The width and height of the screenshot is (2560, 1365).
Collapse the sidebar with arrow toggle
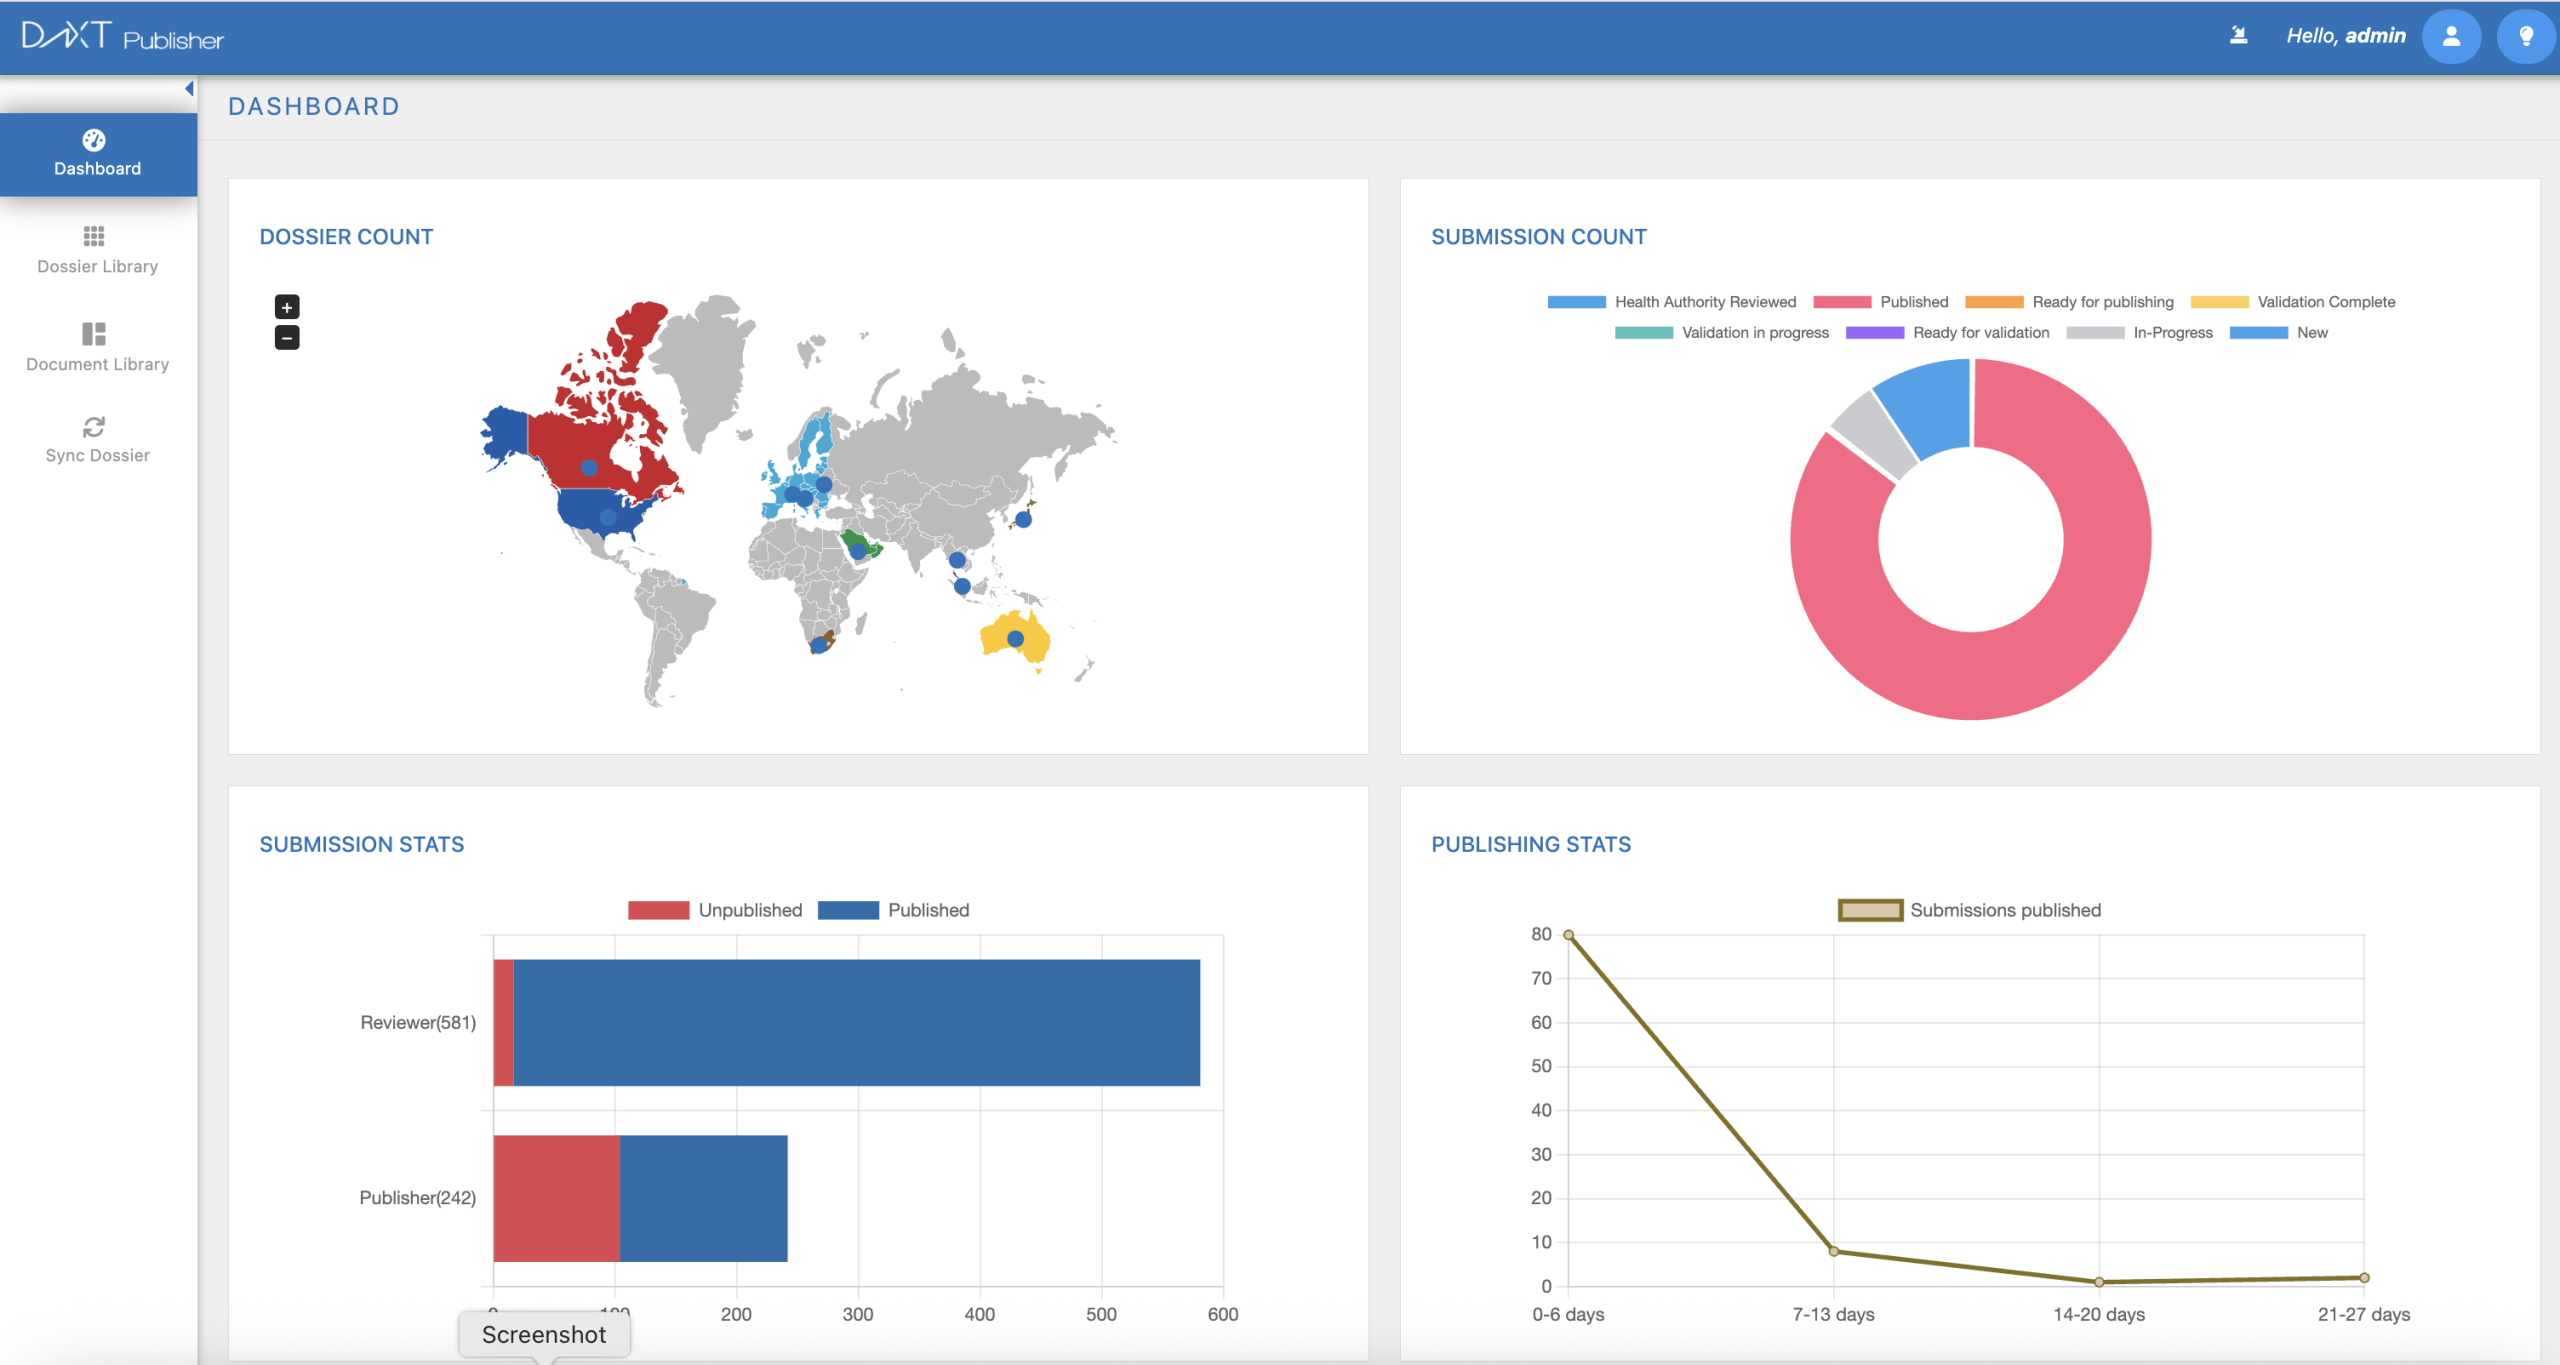189,89
